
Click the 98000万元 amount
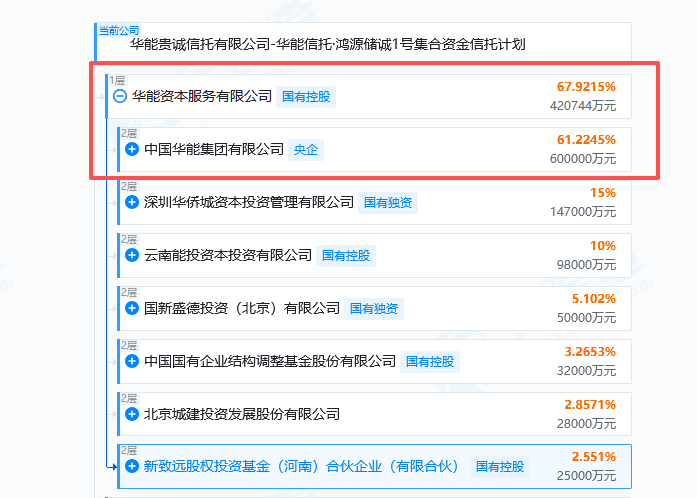pos(586,265)
